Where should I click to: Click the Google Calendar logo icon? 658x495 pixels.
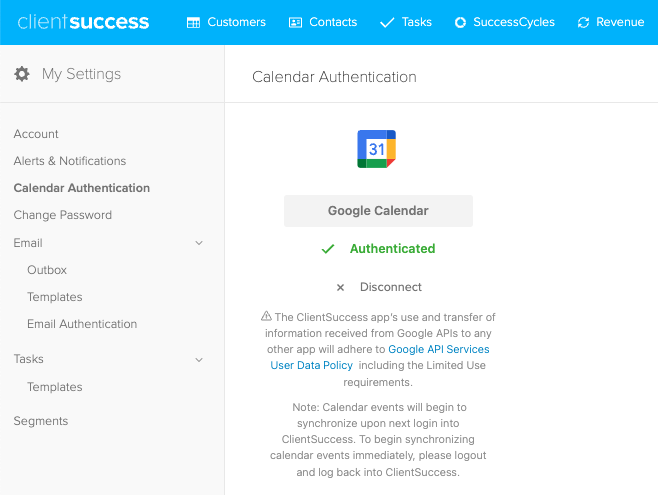[376, 149]
